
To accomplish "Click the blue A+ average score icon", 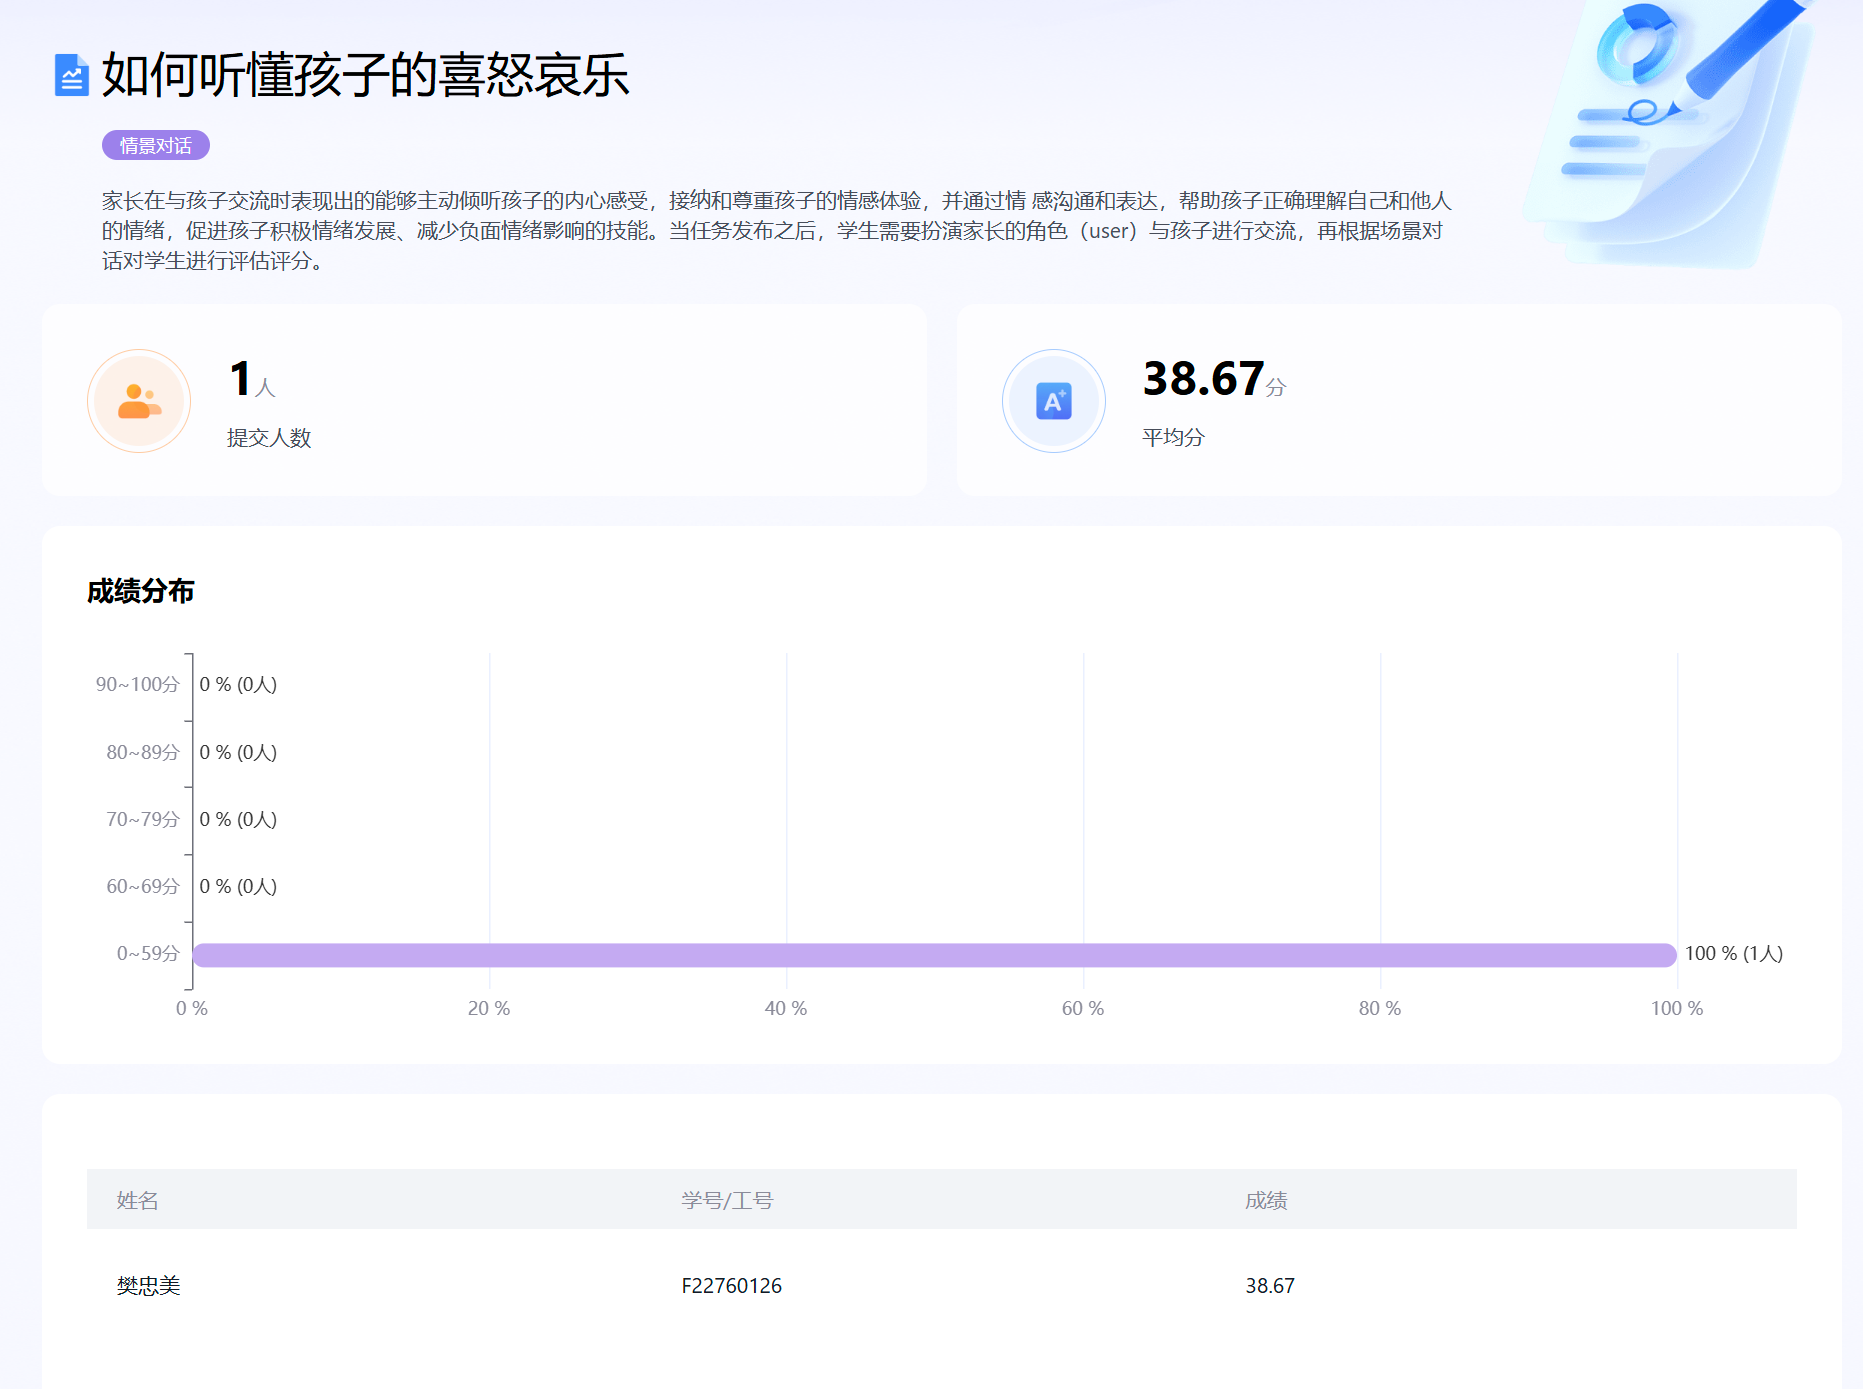I will [x=1053, y=401].
